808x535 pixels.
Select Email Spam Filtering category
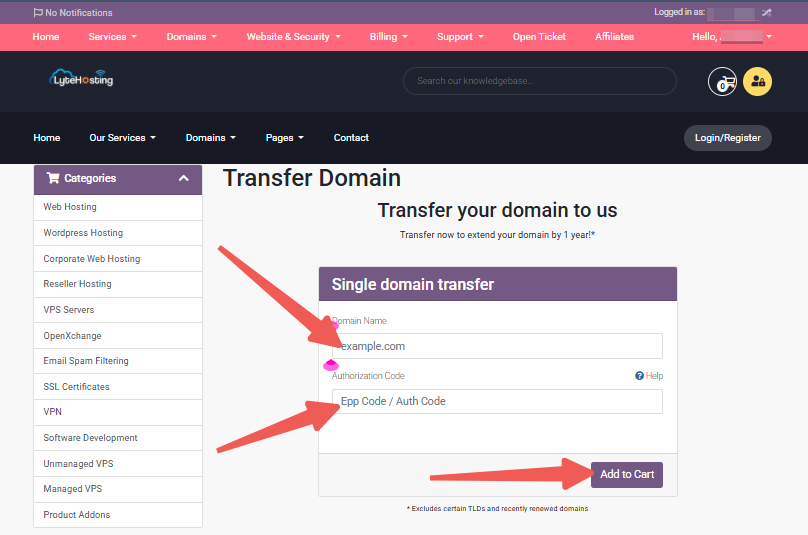pos(118,361)
